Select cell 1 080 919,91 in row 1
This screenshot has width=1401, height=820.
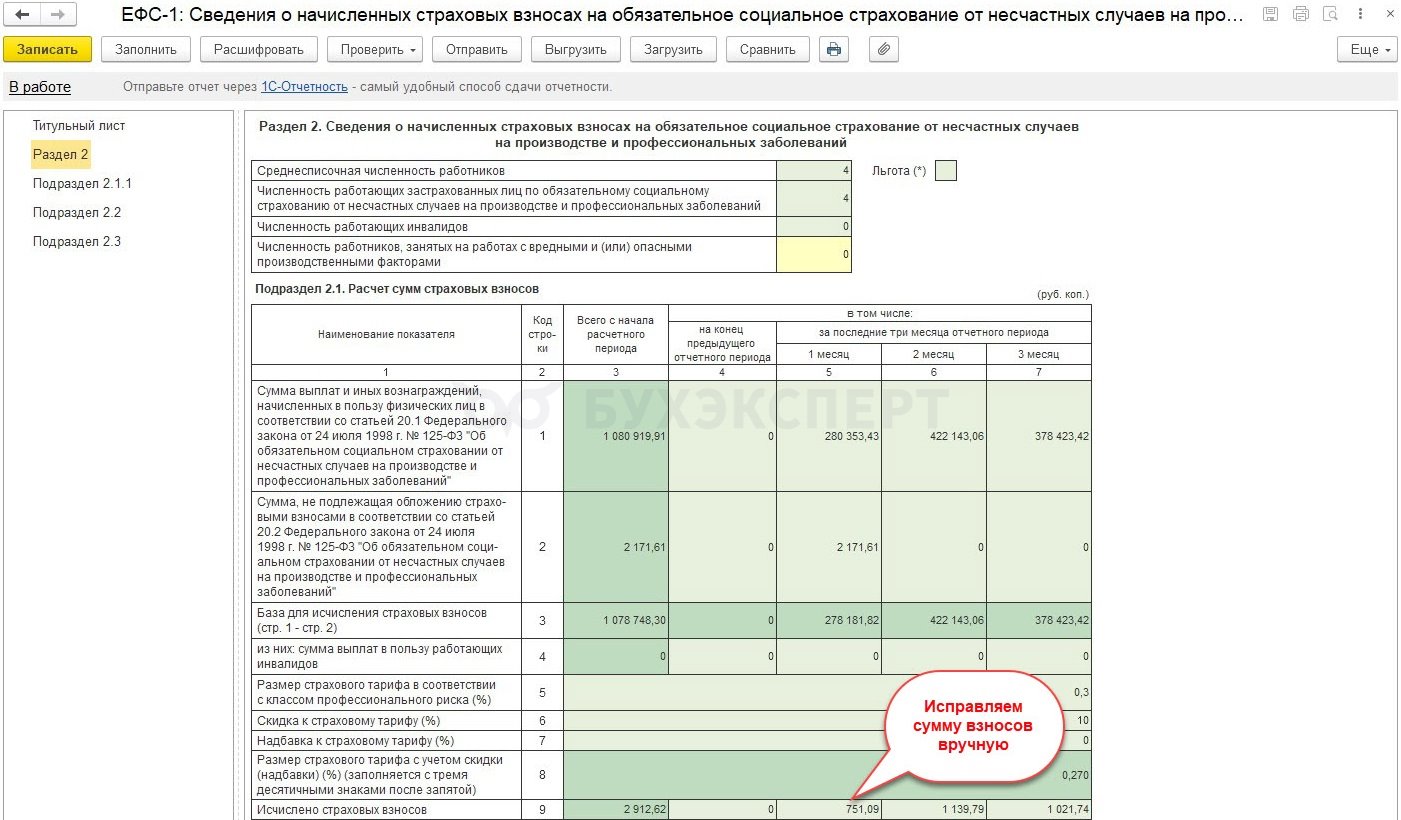pos(616,436)
